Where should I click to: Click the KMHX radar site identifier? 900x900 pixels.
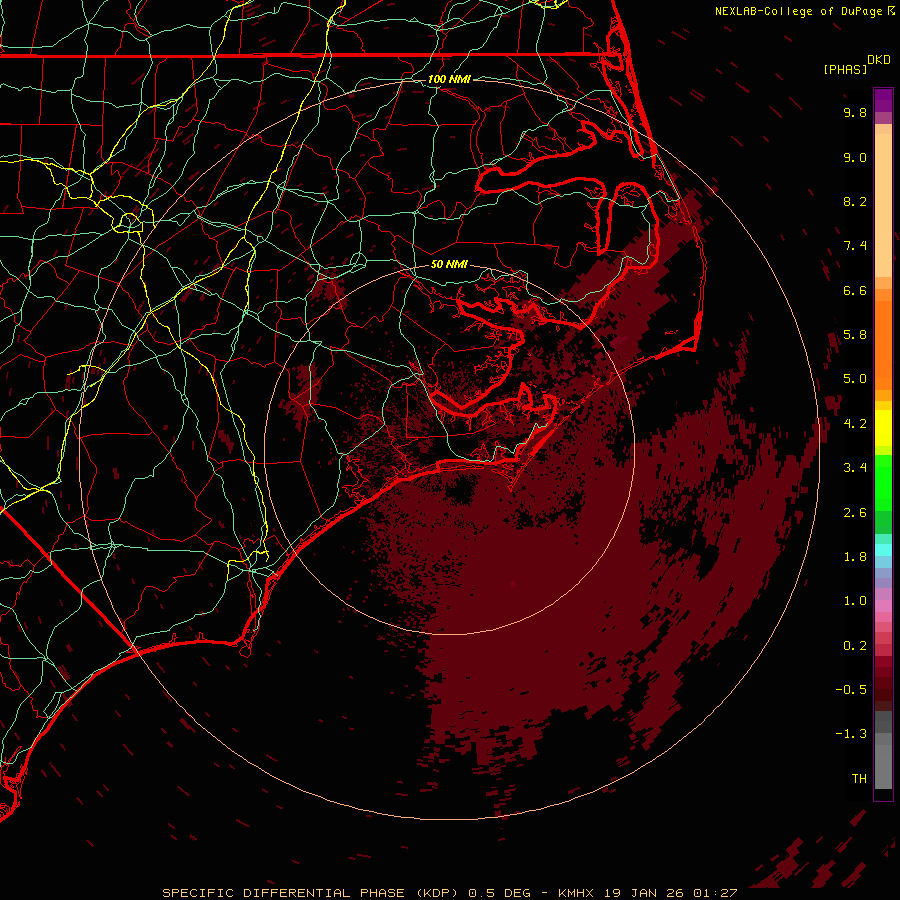(x=577, y=893)
